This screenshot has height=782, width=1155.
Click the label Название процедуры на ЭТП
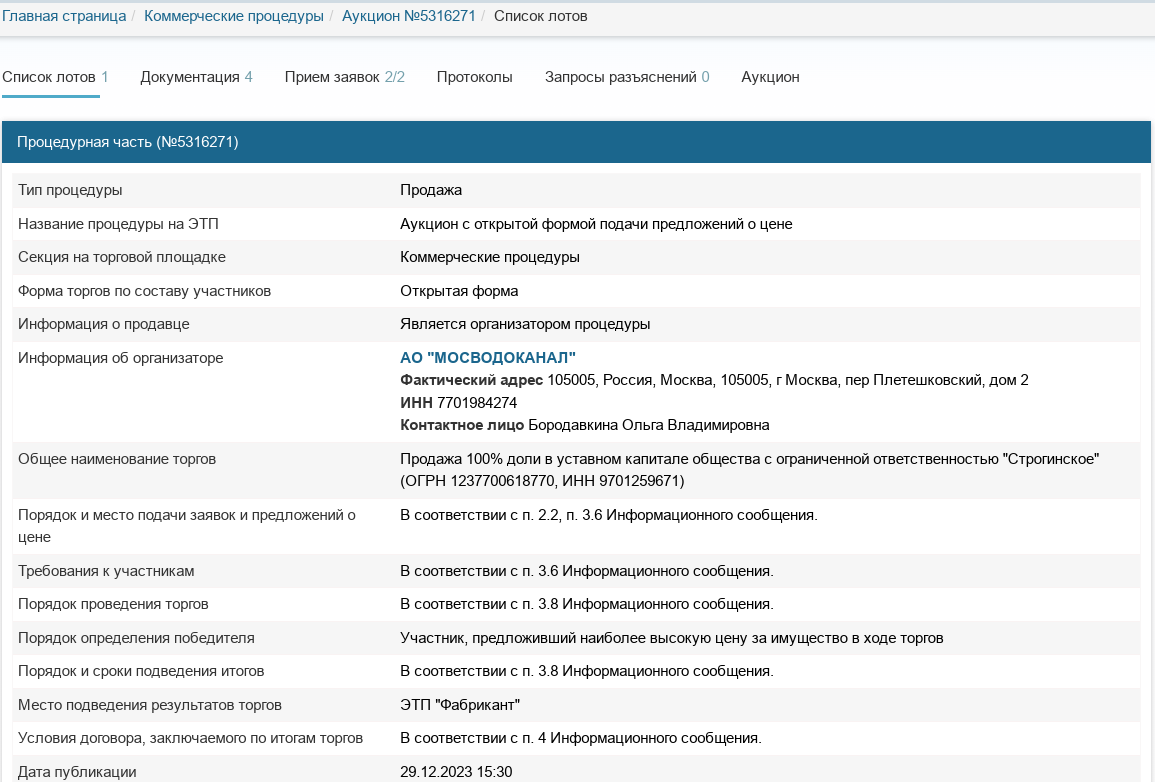(x=118, y=224)
